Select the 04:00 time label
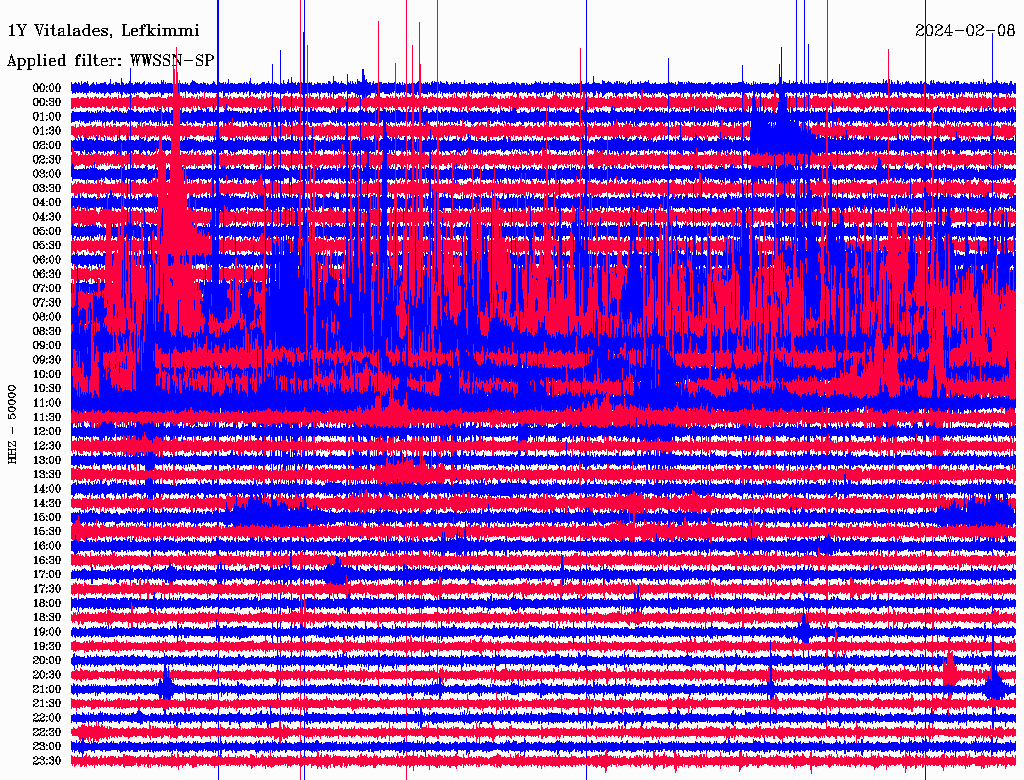Image resolution: width=1024 pixels, height=780 pixels. point(47,203)
